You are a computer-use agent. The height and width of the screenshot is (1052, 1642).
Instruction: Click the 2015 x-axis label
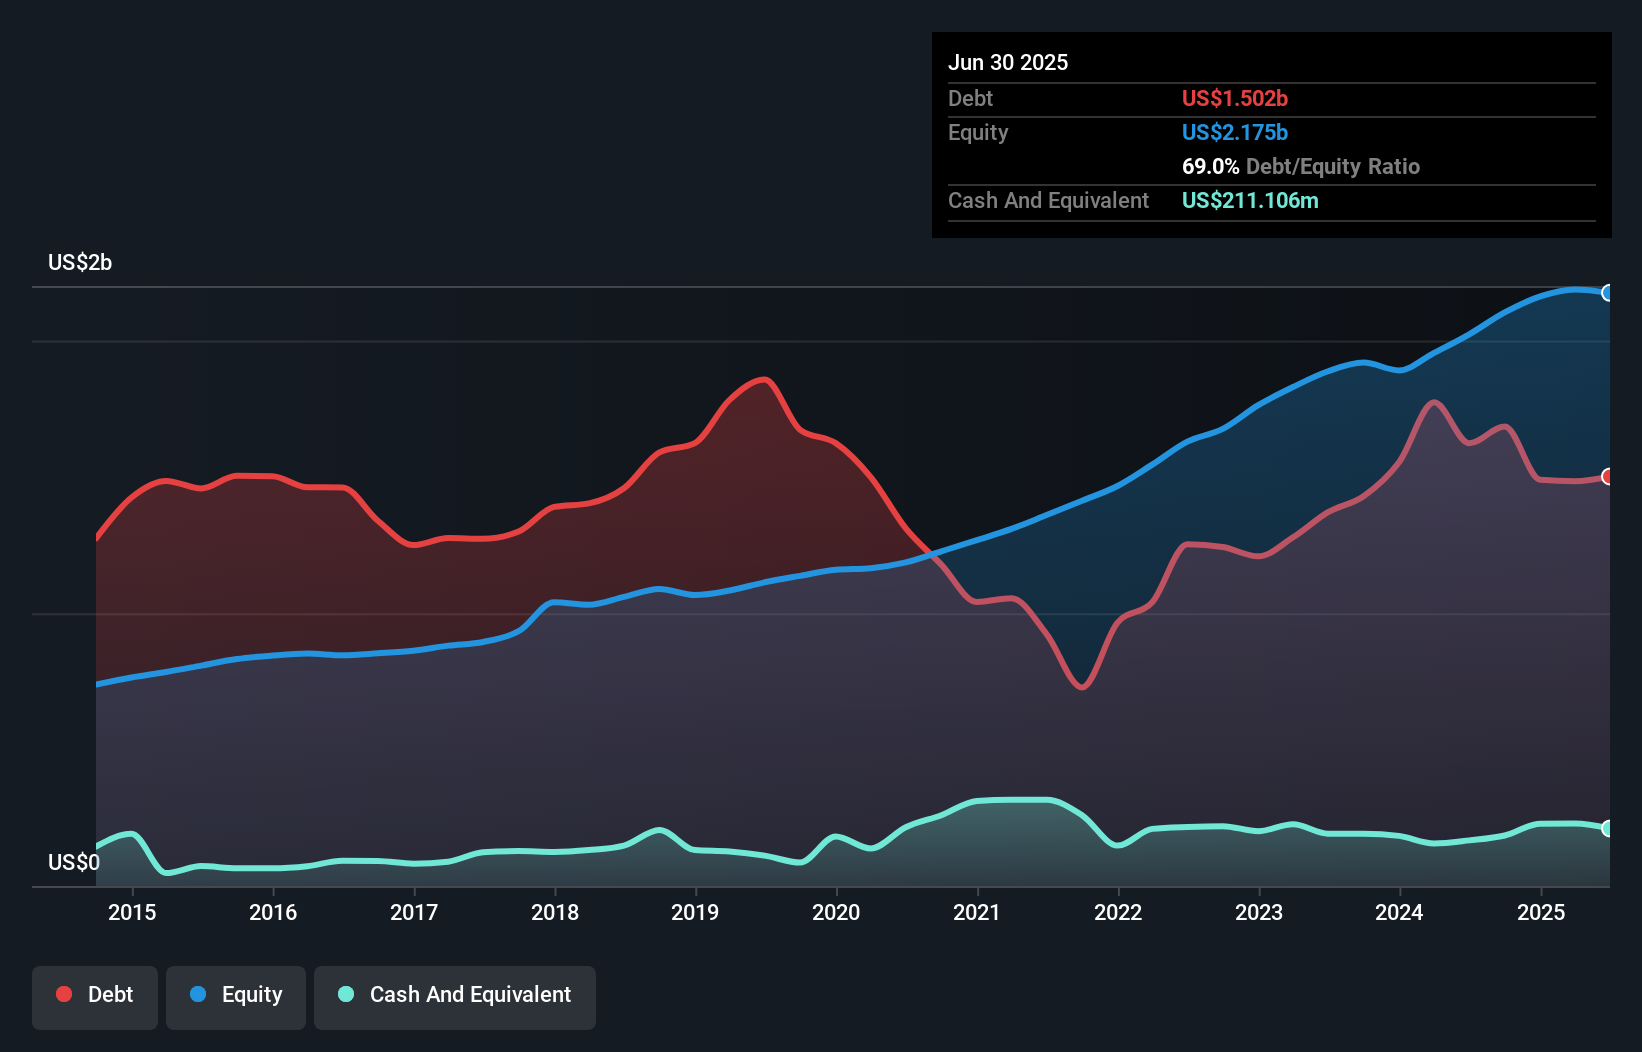[132, 912]
